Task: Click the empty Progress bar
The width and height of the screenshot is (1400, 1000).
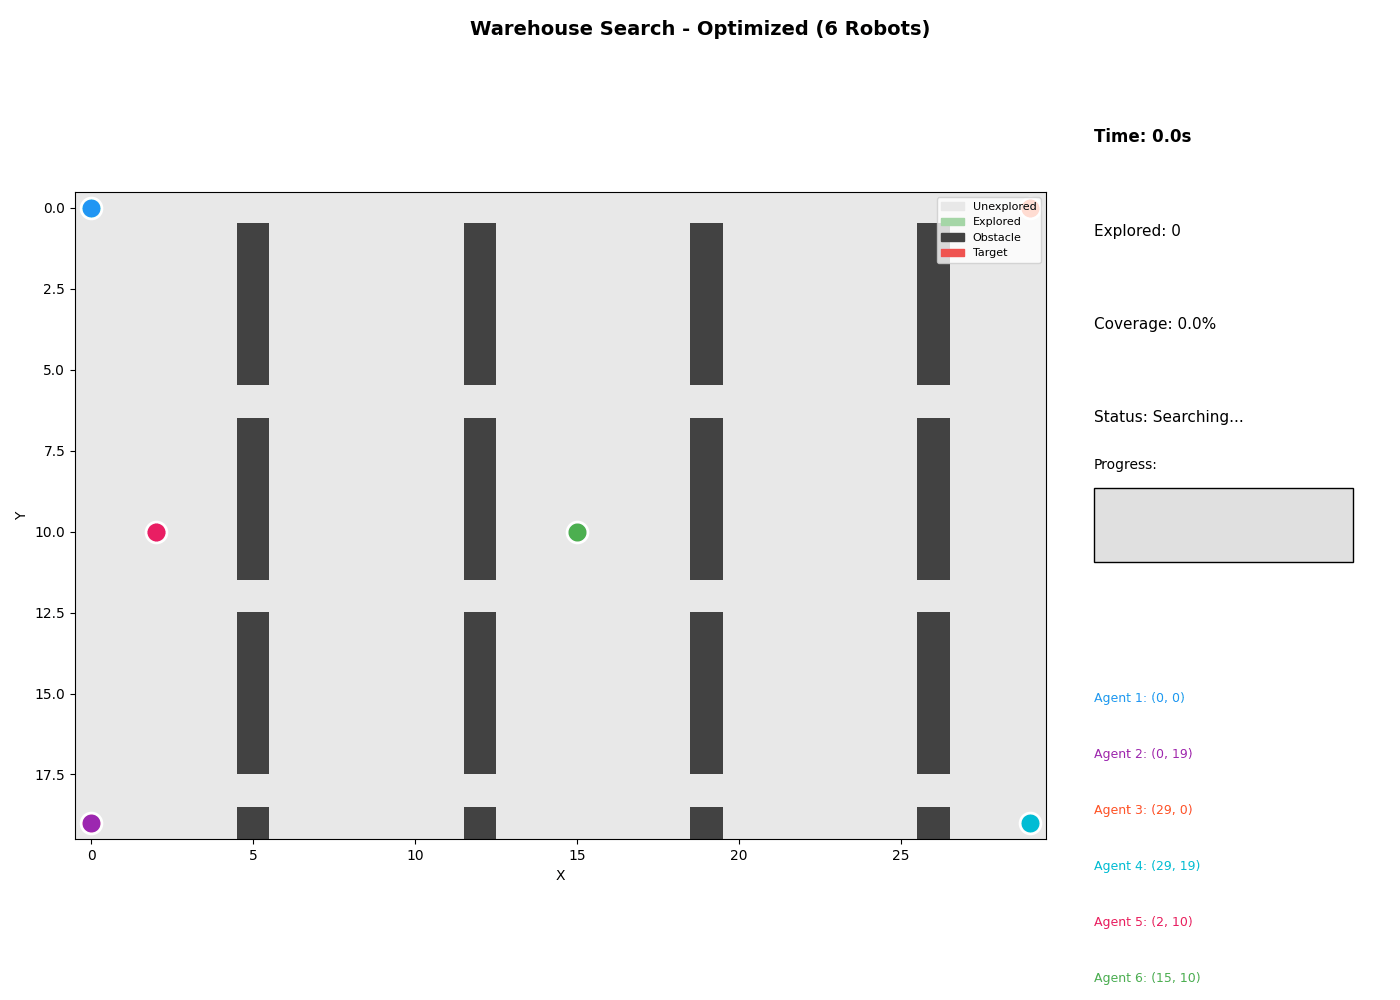Action: point(1223,525)
